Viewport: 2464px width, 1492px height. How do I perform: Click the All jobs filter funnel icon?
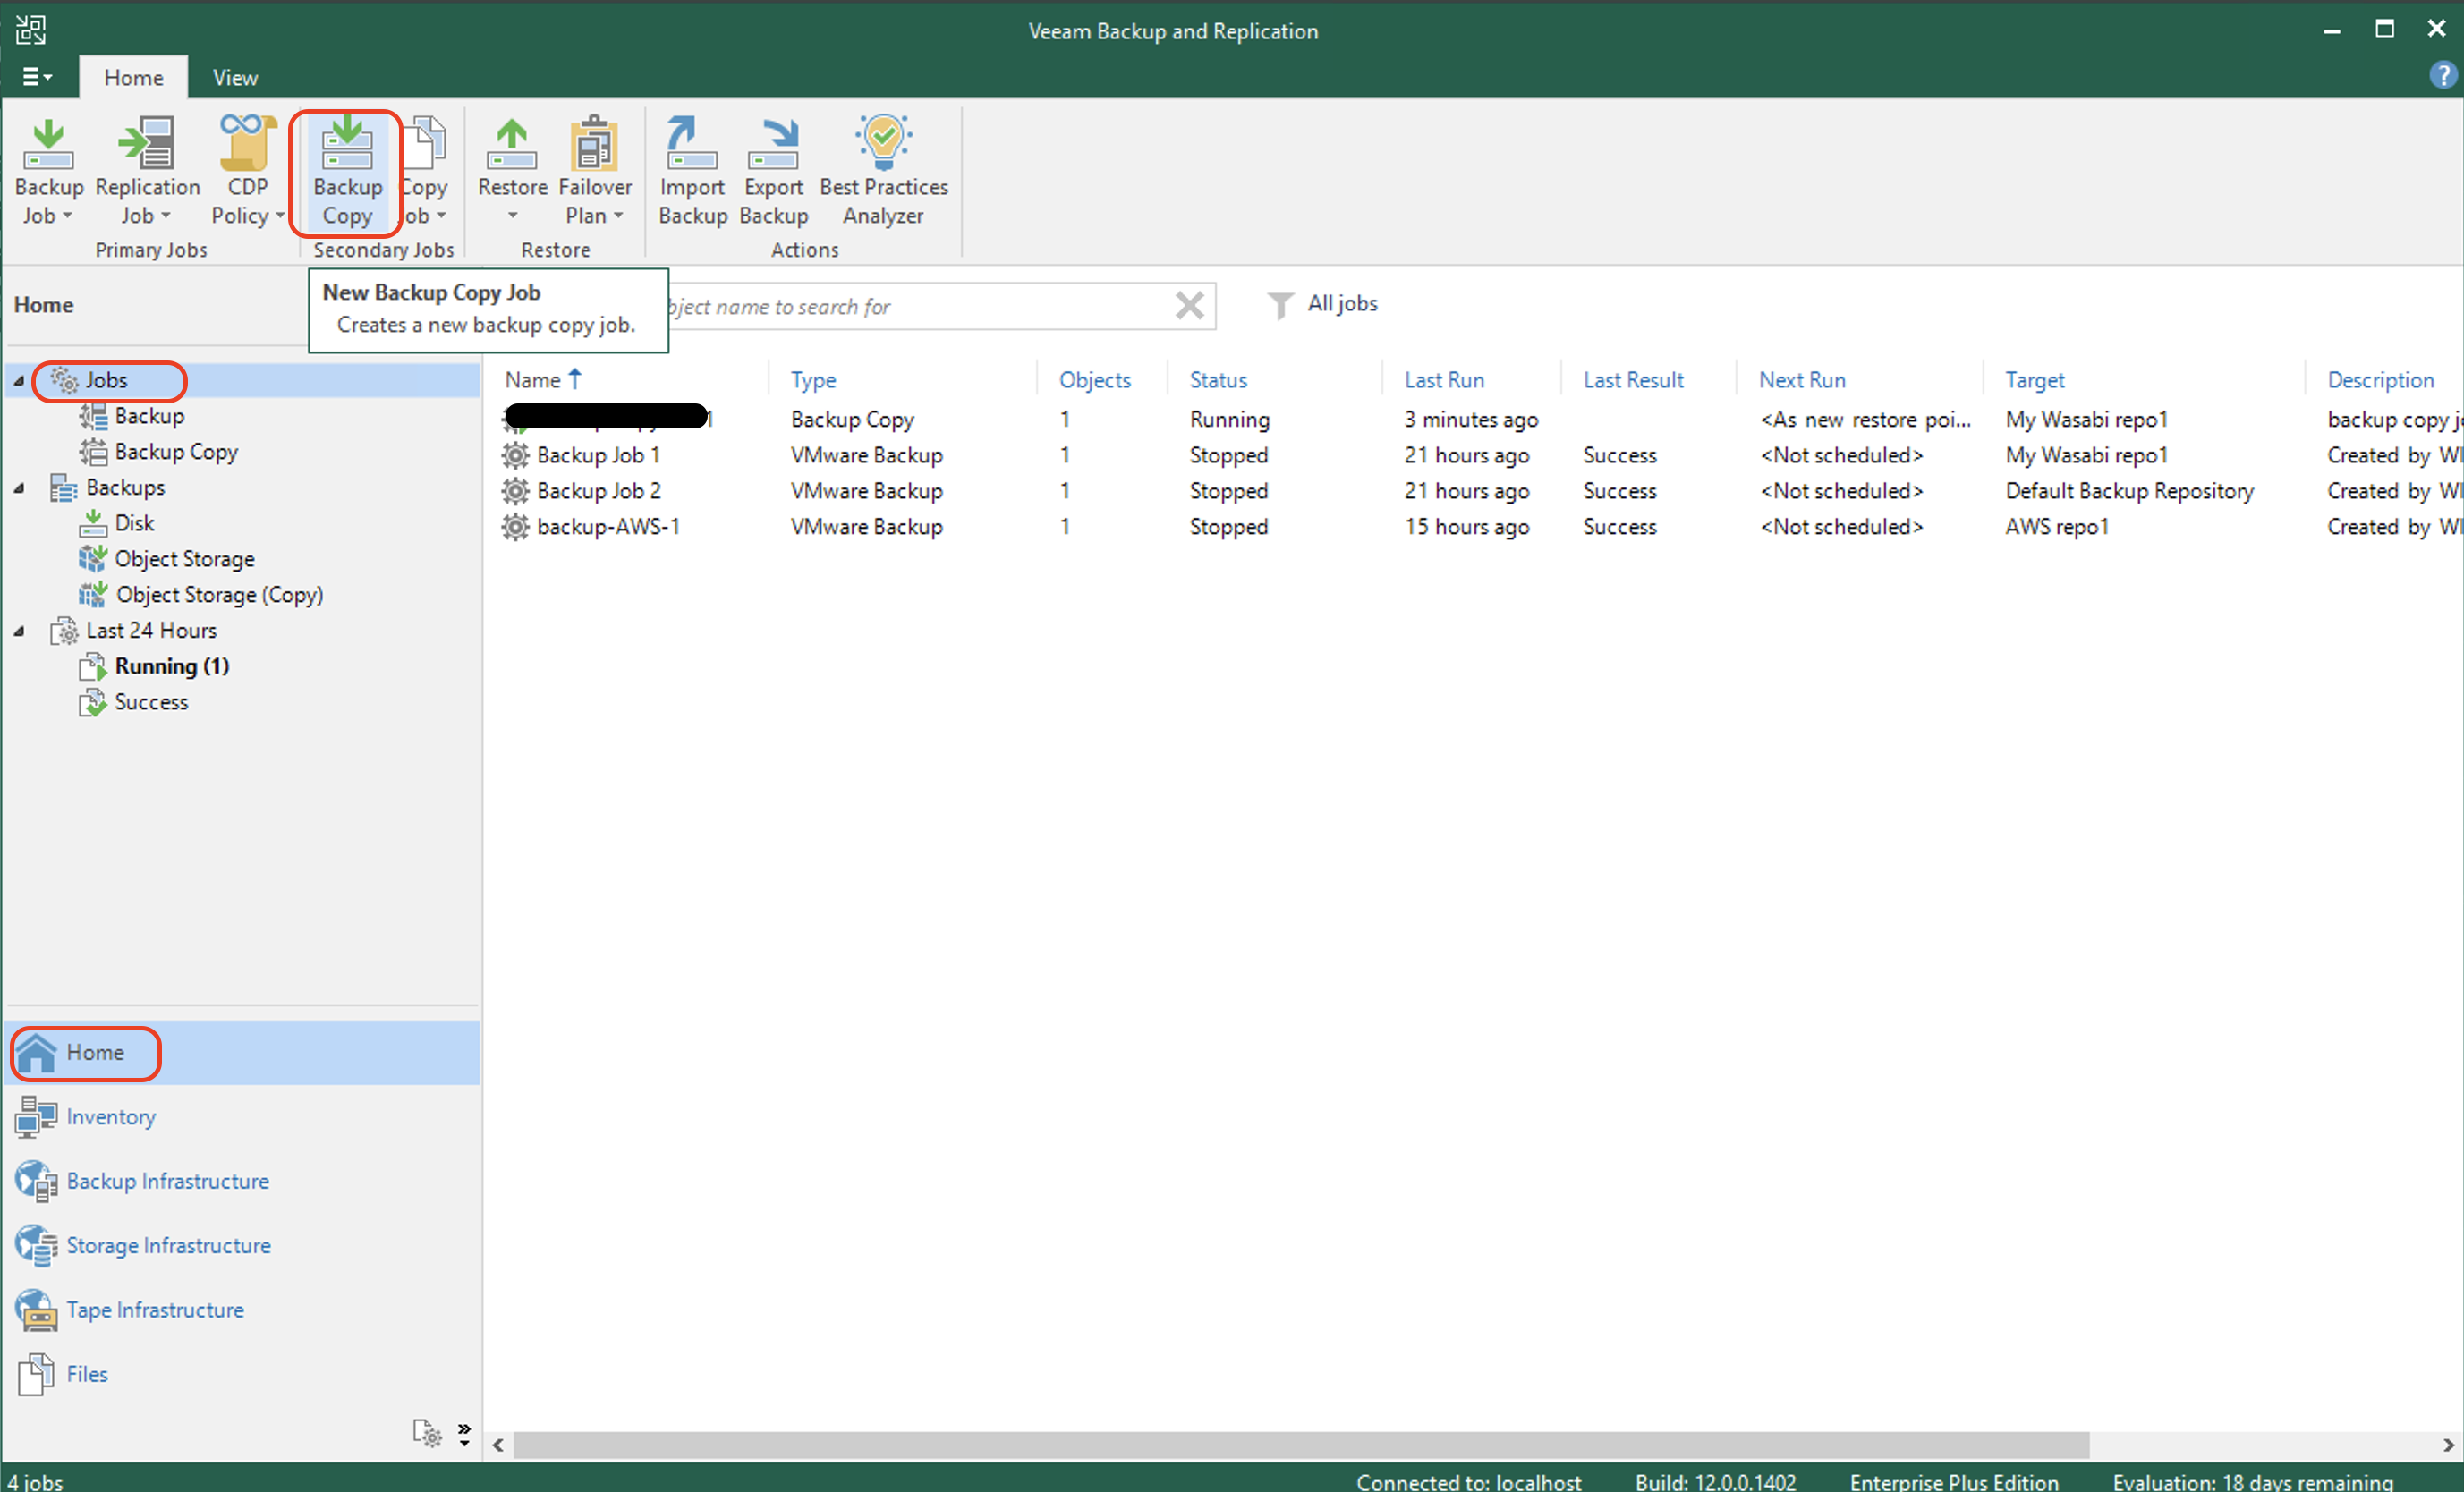point(1280,305)
